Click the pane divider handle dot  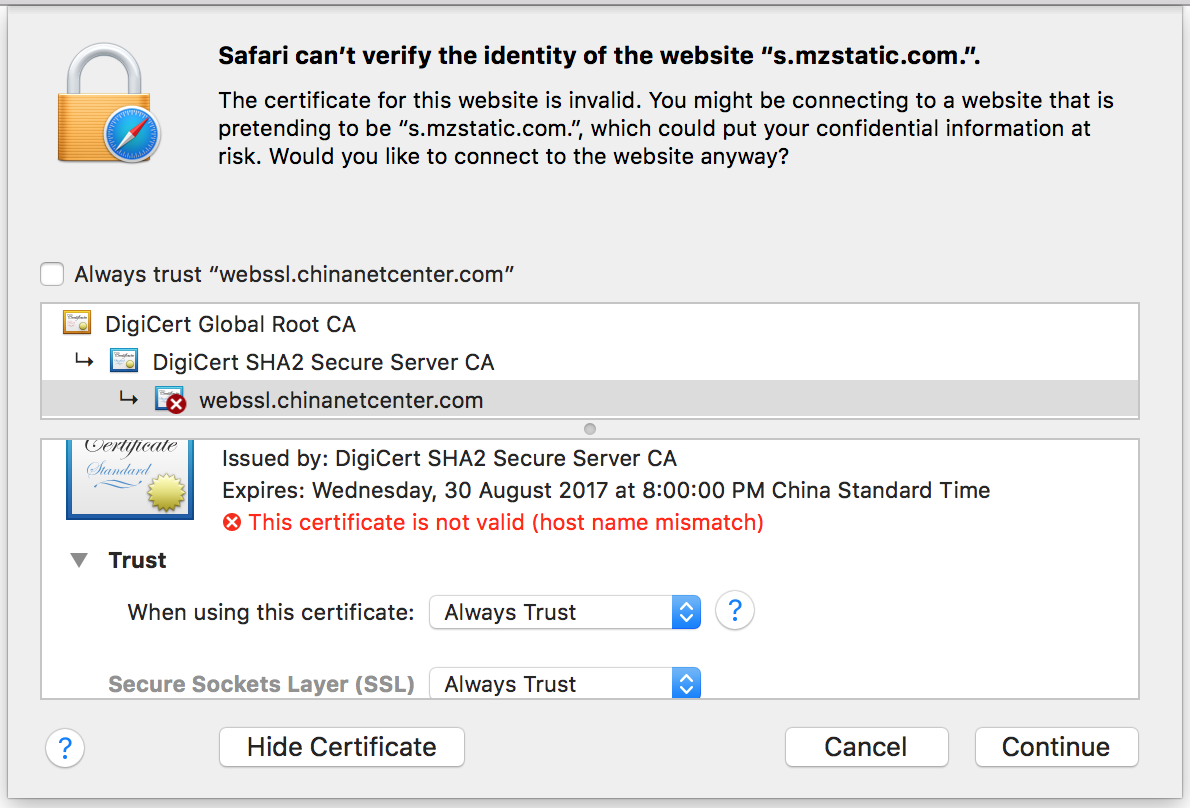pos(590,429)
